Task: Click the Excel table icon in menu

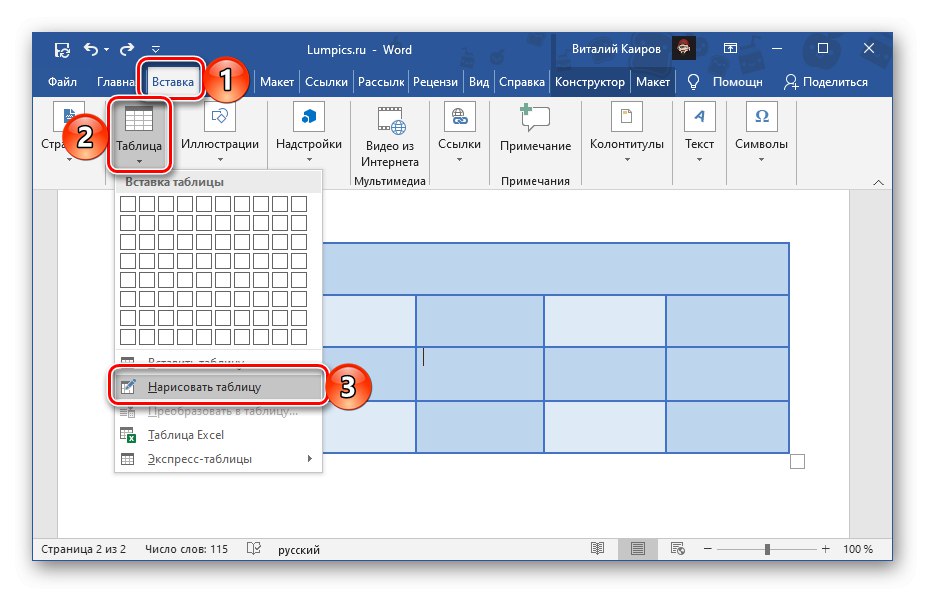Action: [128, 435]
